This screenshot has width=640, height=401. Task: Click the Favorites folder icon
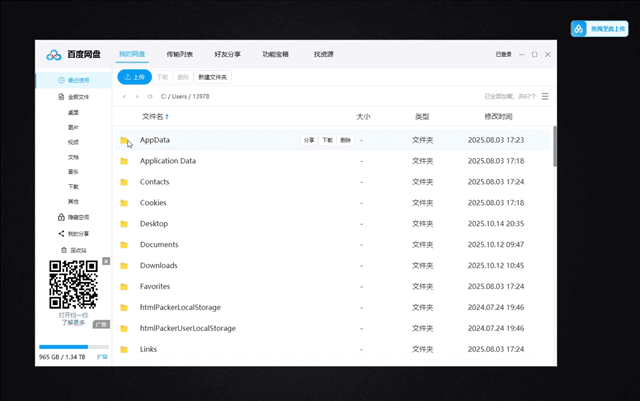124,287
